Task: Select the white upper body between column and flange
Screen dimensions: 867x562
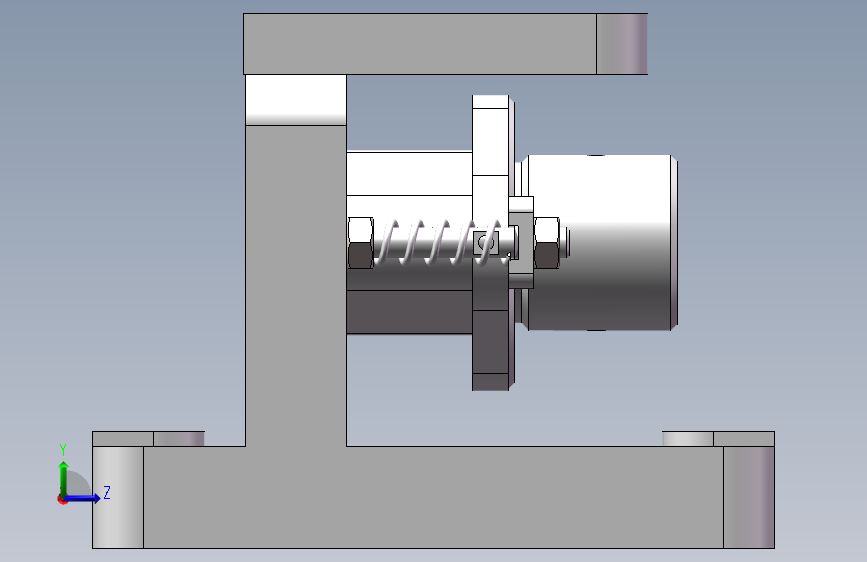Action: [x=409, y=173]
